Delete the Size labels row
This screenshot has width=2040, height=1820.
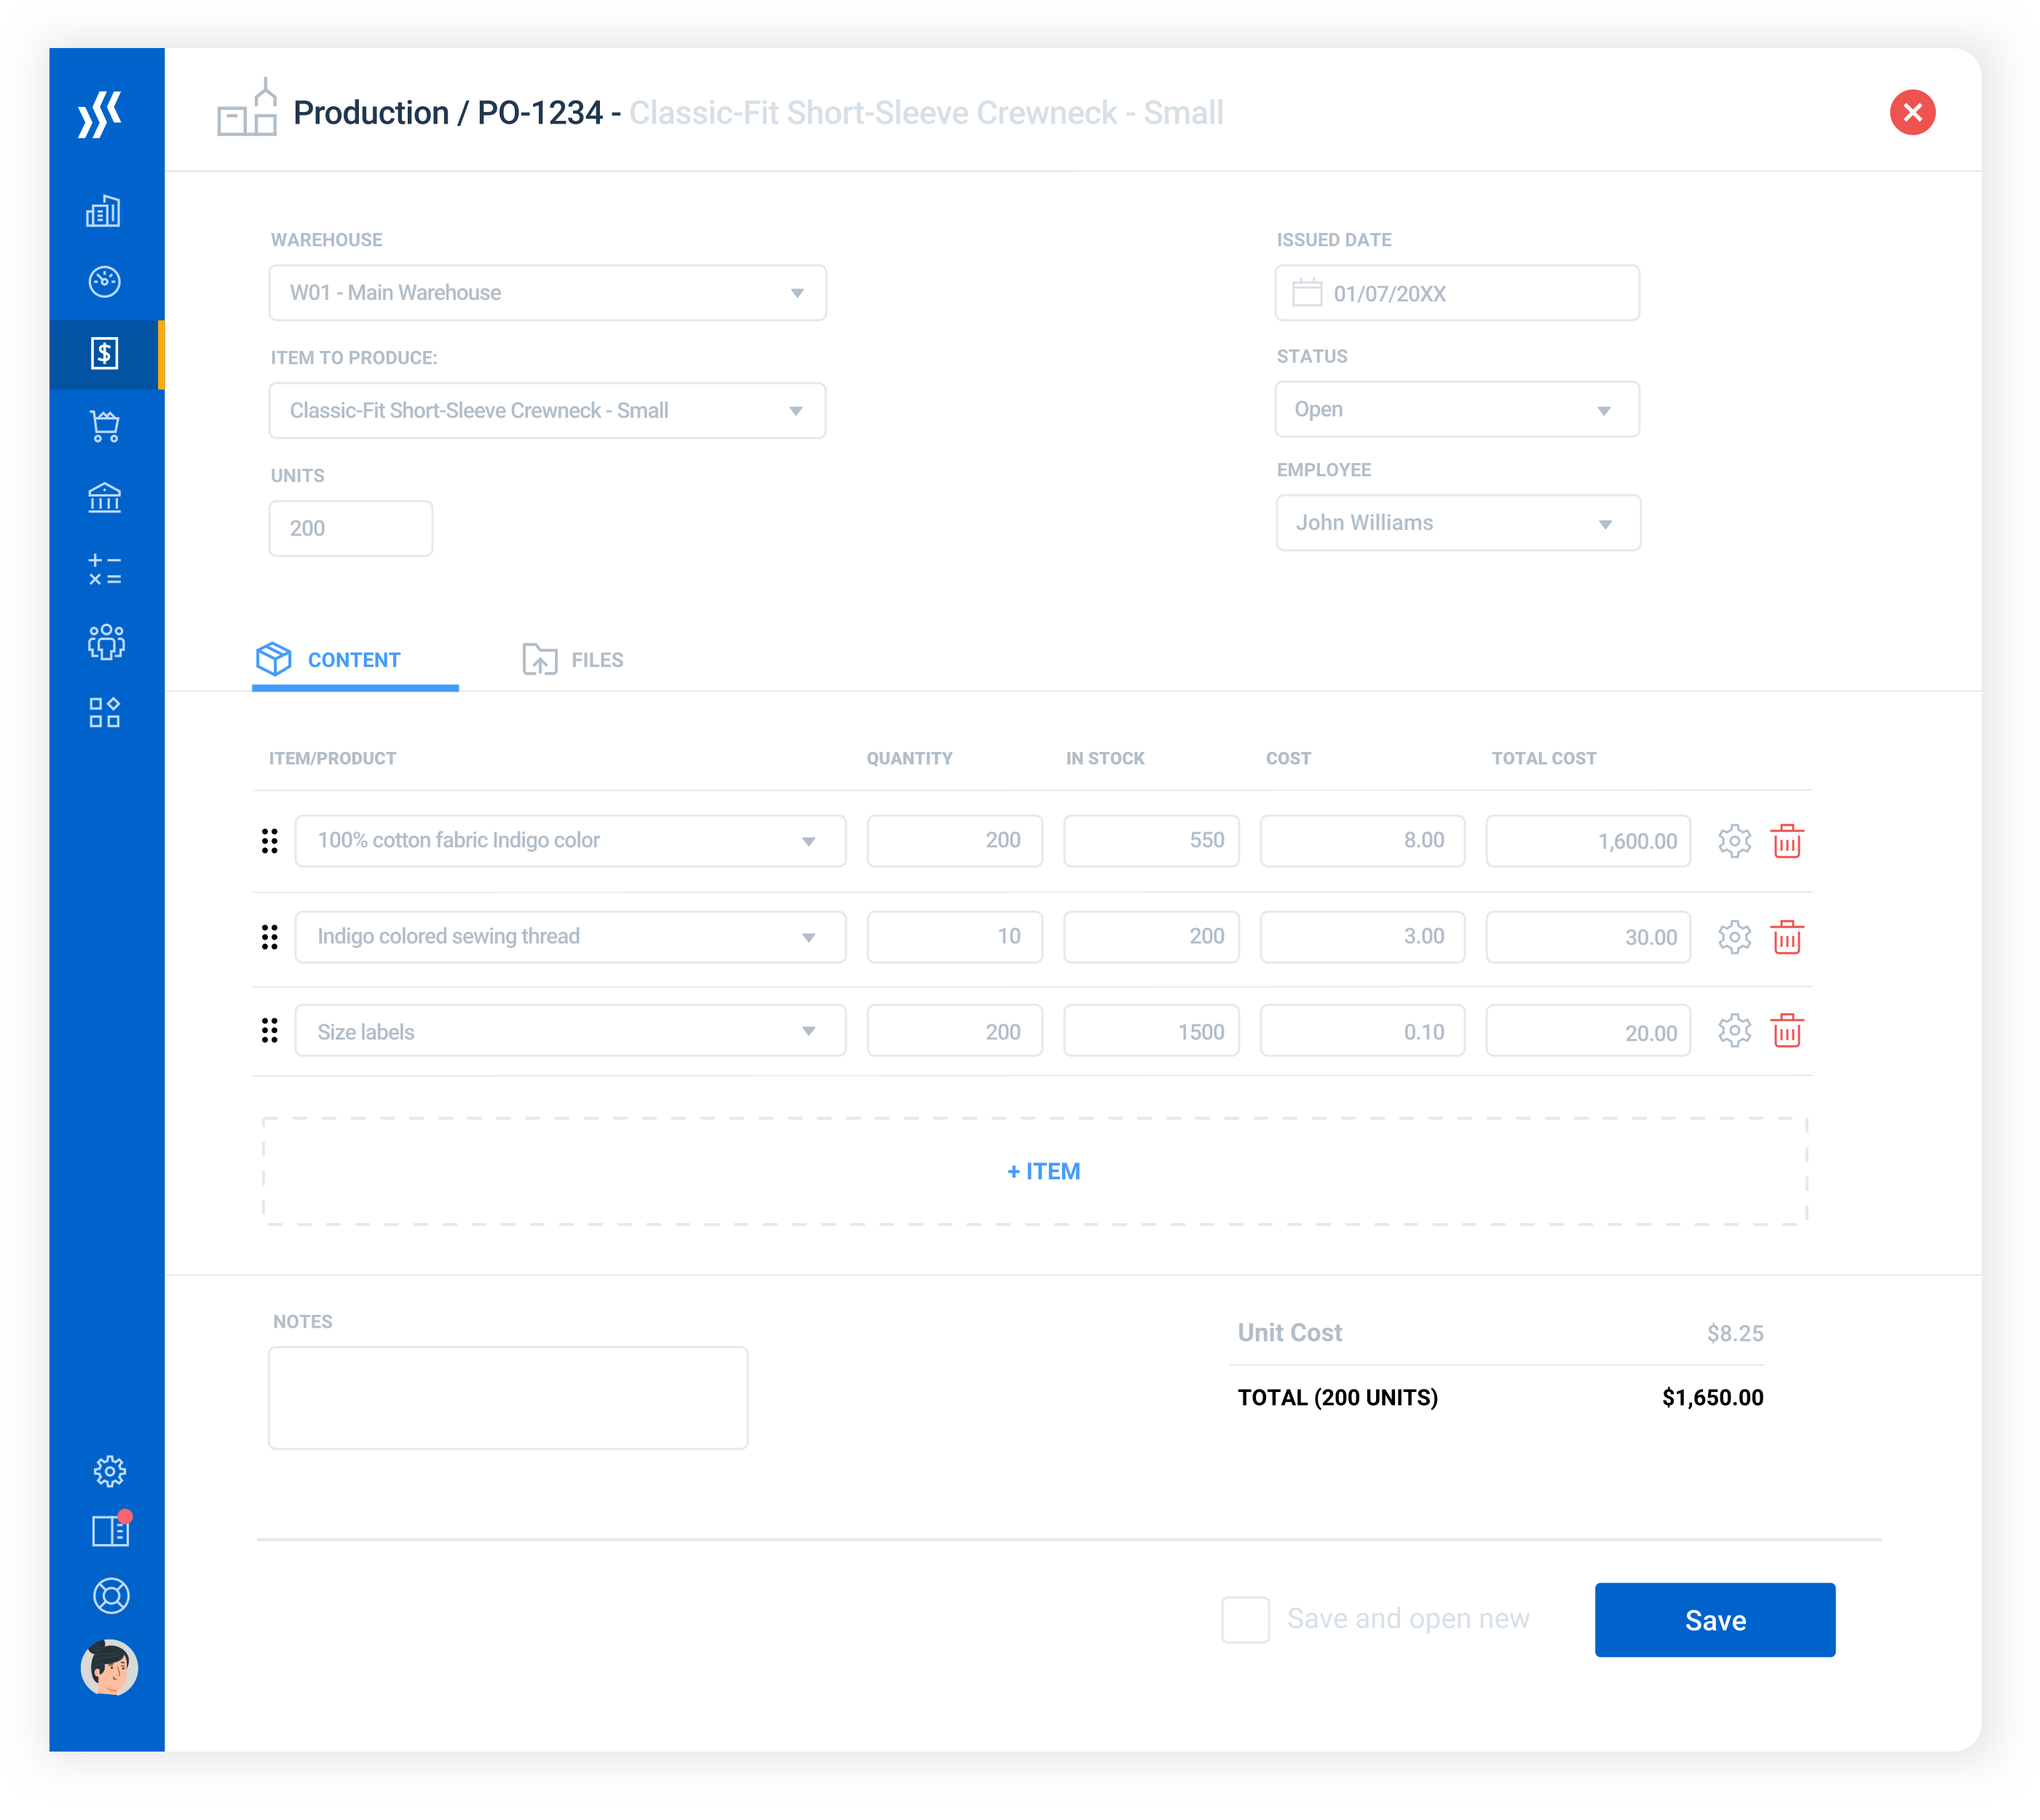[1786, 1031]
